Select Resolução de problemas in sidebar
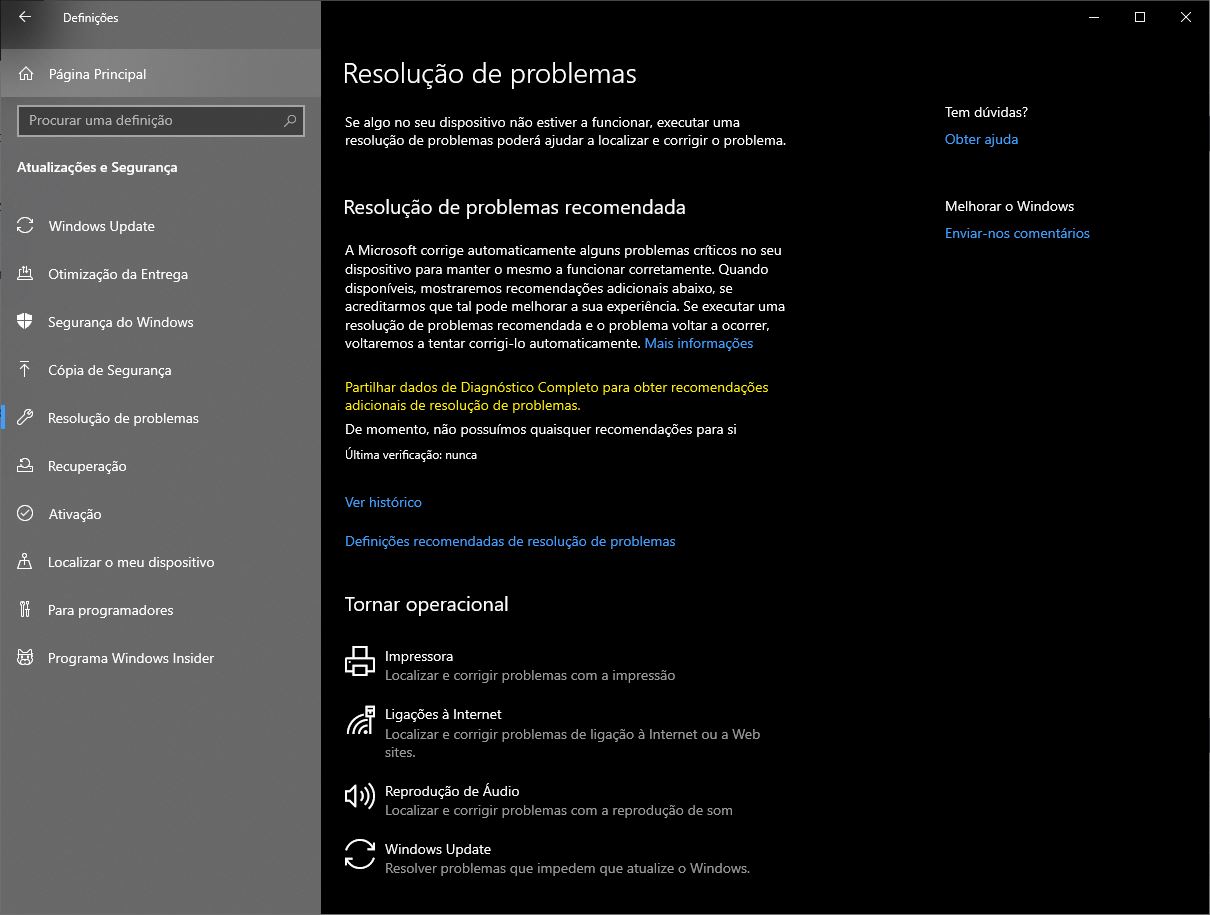 pos(160,418)
